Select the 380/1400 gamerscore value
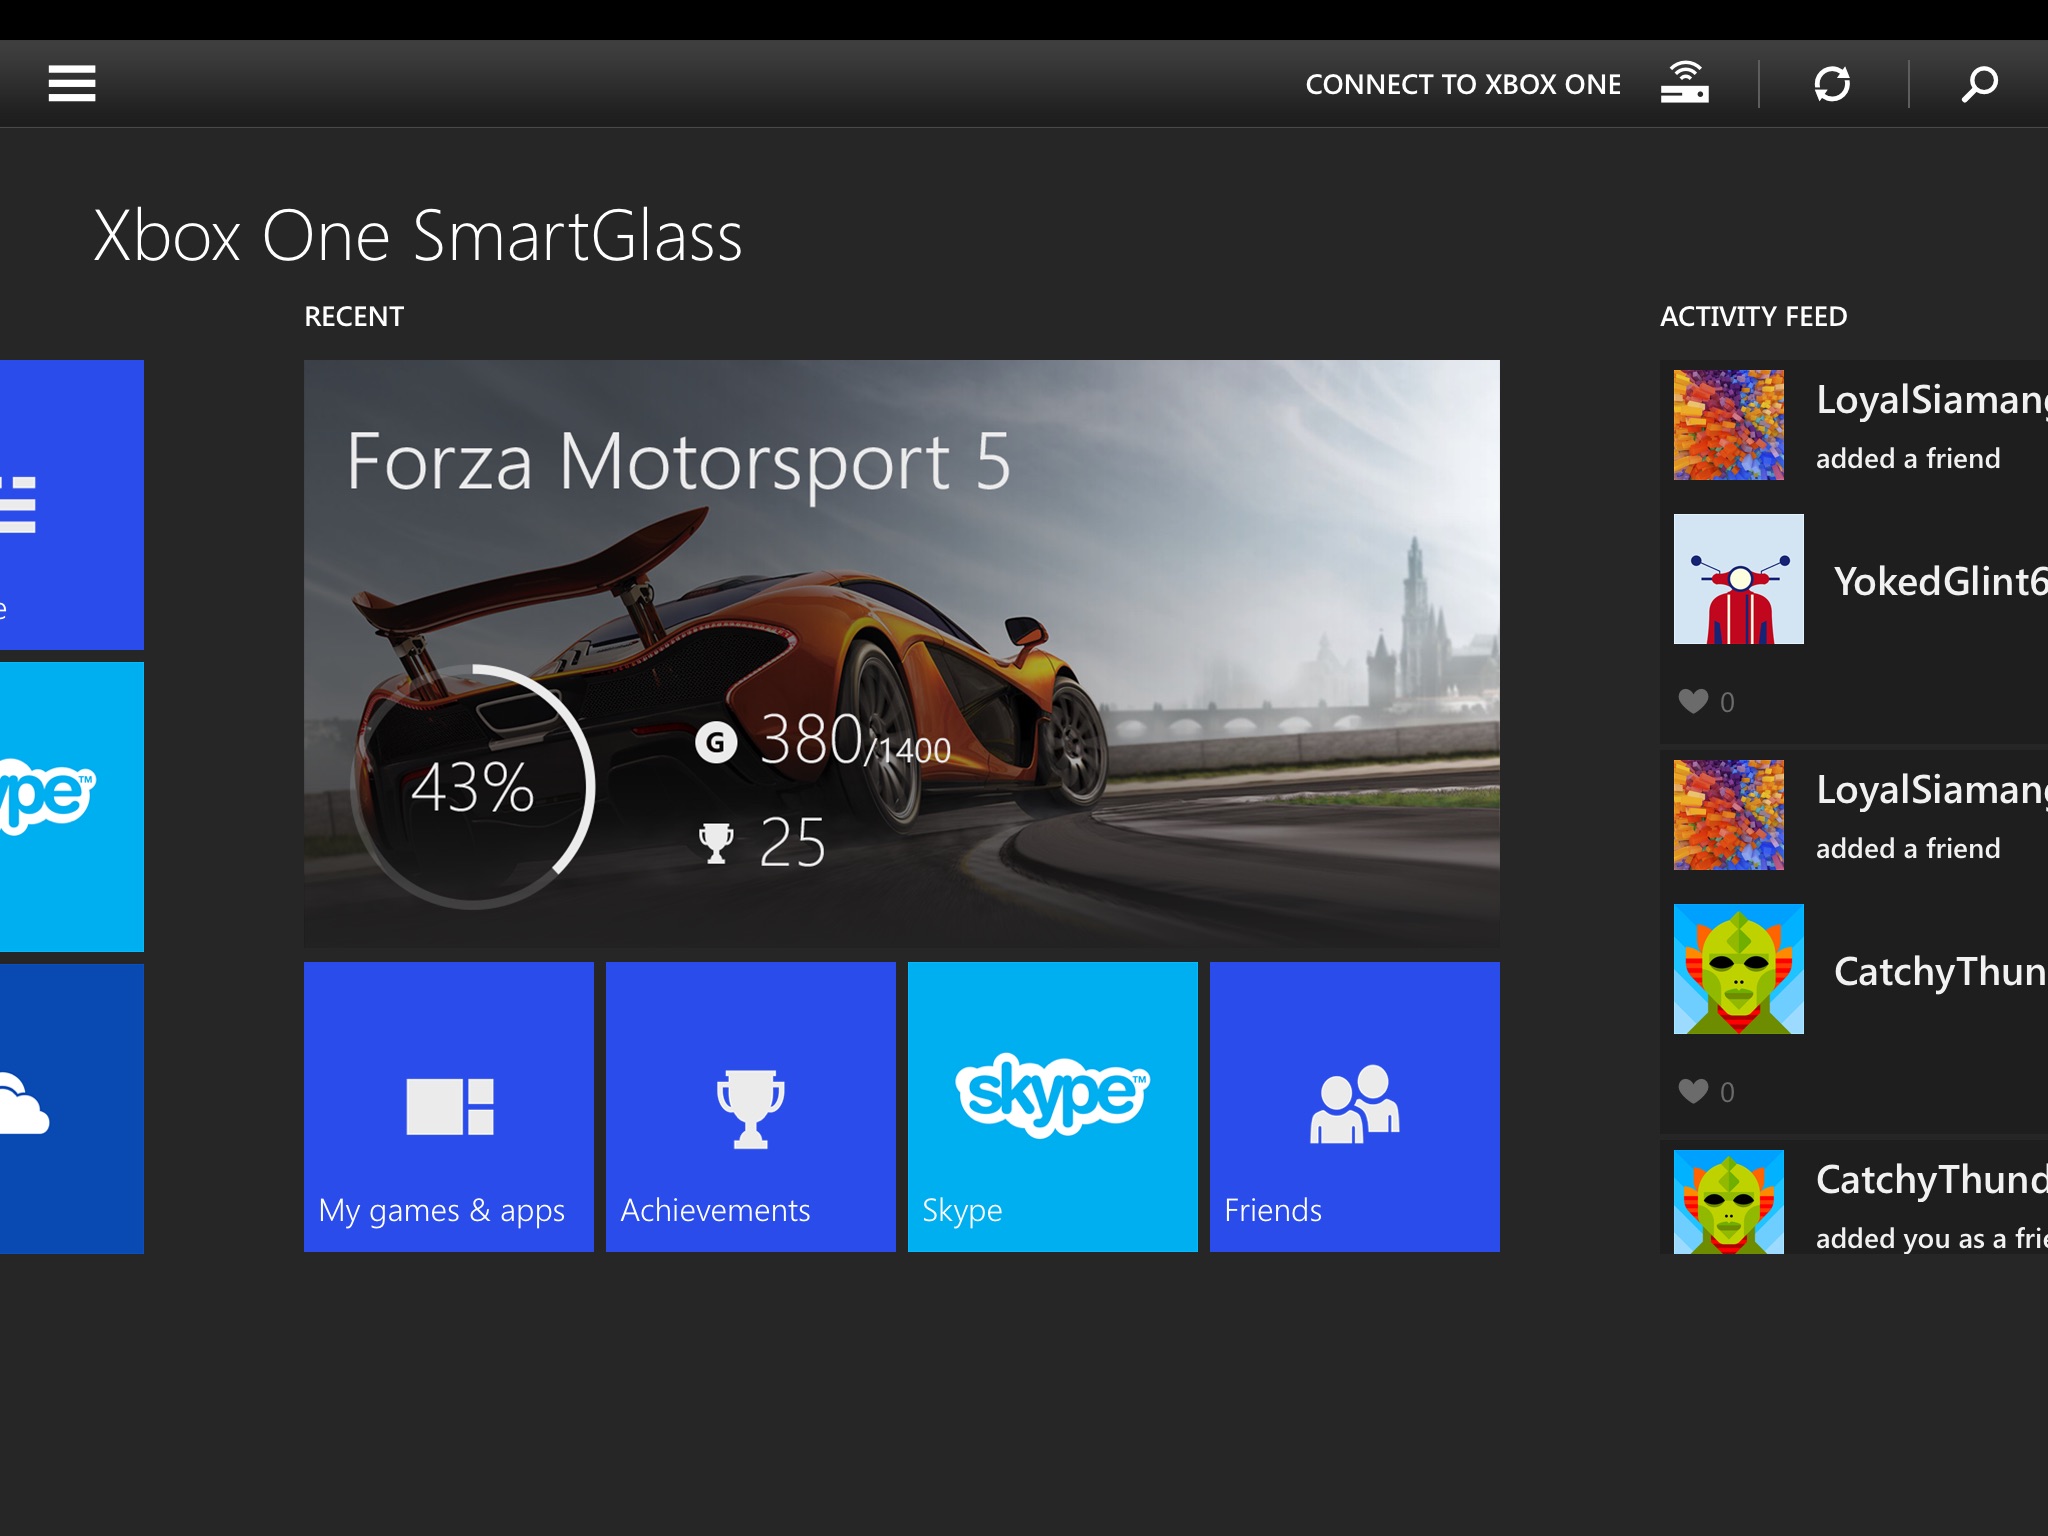The width and height of the screenshot is (2048, 1536). 855,741
